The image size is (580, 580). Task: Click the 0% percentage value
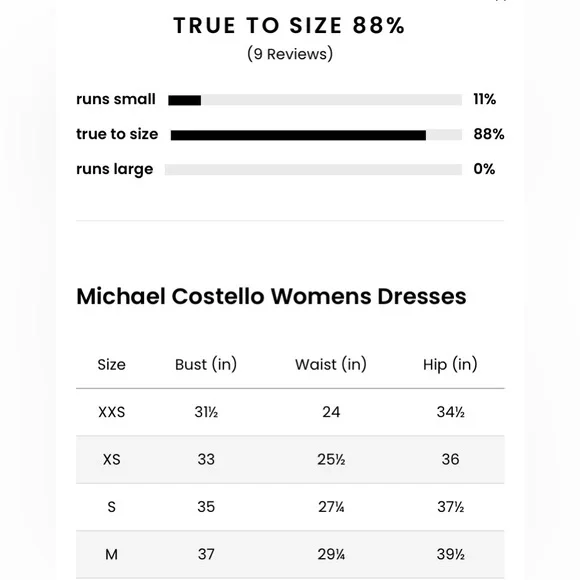click(484, 169)
